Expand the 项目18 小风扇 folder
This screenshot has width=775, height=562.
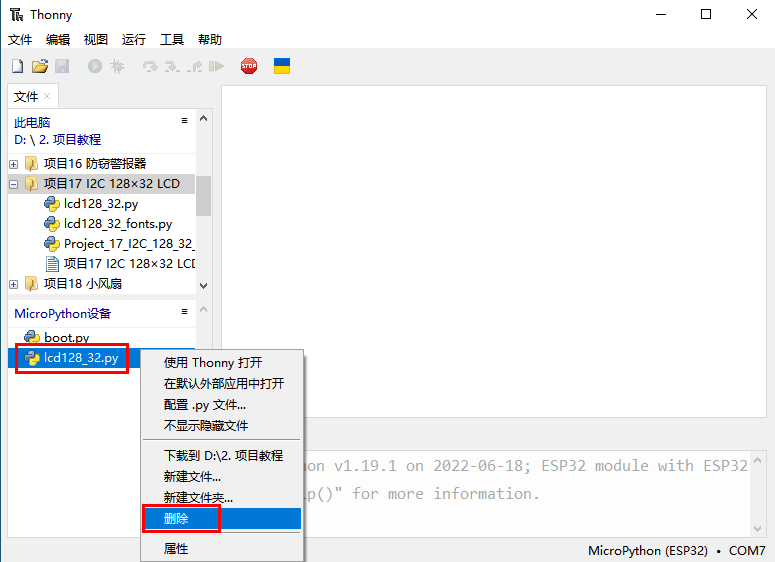click(13, 284)
